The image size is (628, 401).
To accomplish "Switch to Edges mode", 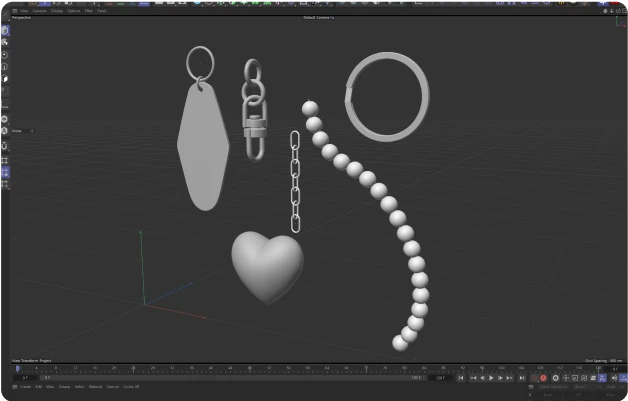I will (5, 67).
